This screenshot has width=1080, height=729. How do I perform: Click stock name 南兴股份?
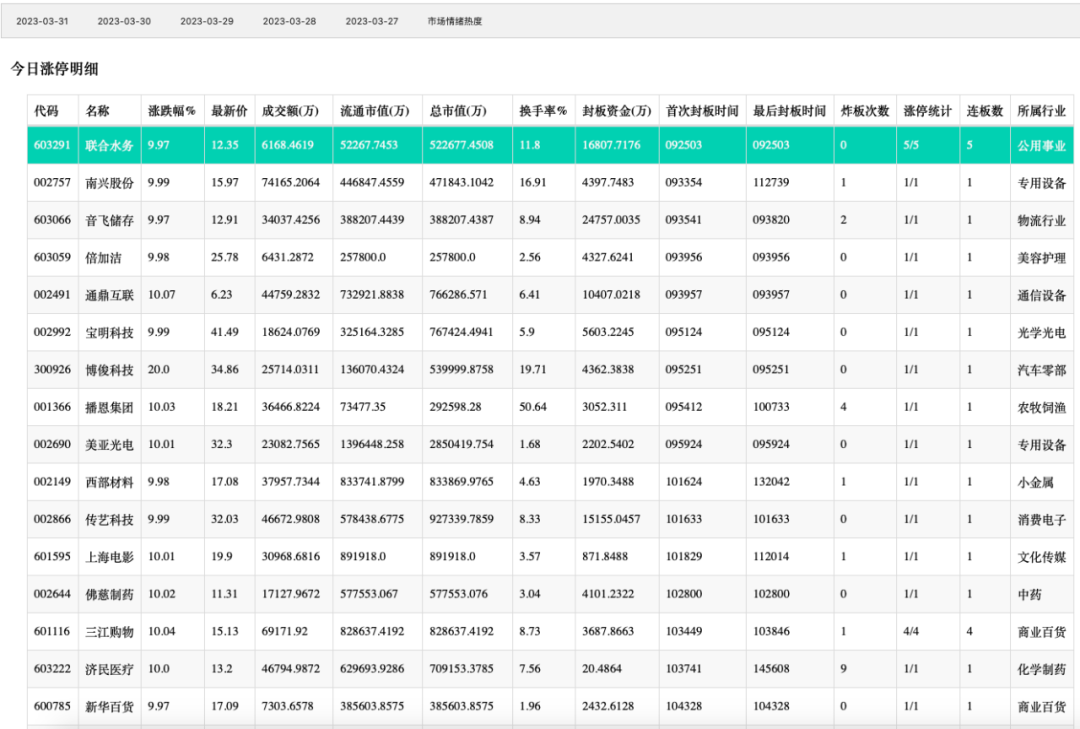click(x=110, y=183)
